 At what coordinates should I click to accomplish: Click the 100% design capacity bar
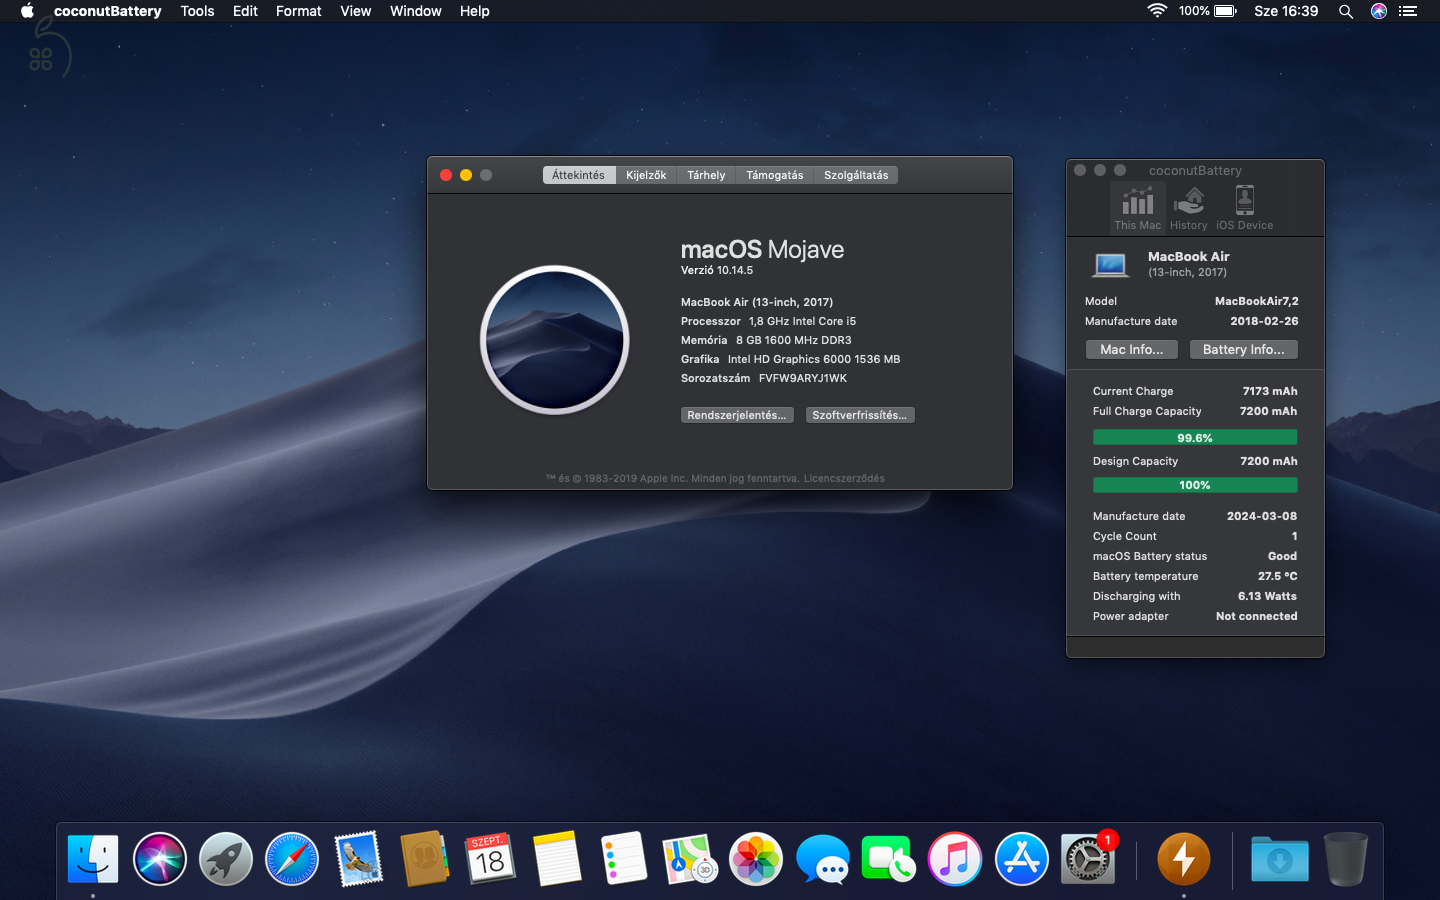[x=1195, y=485]
